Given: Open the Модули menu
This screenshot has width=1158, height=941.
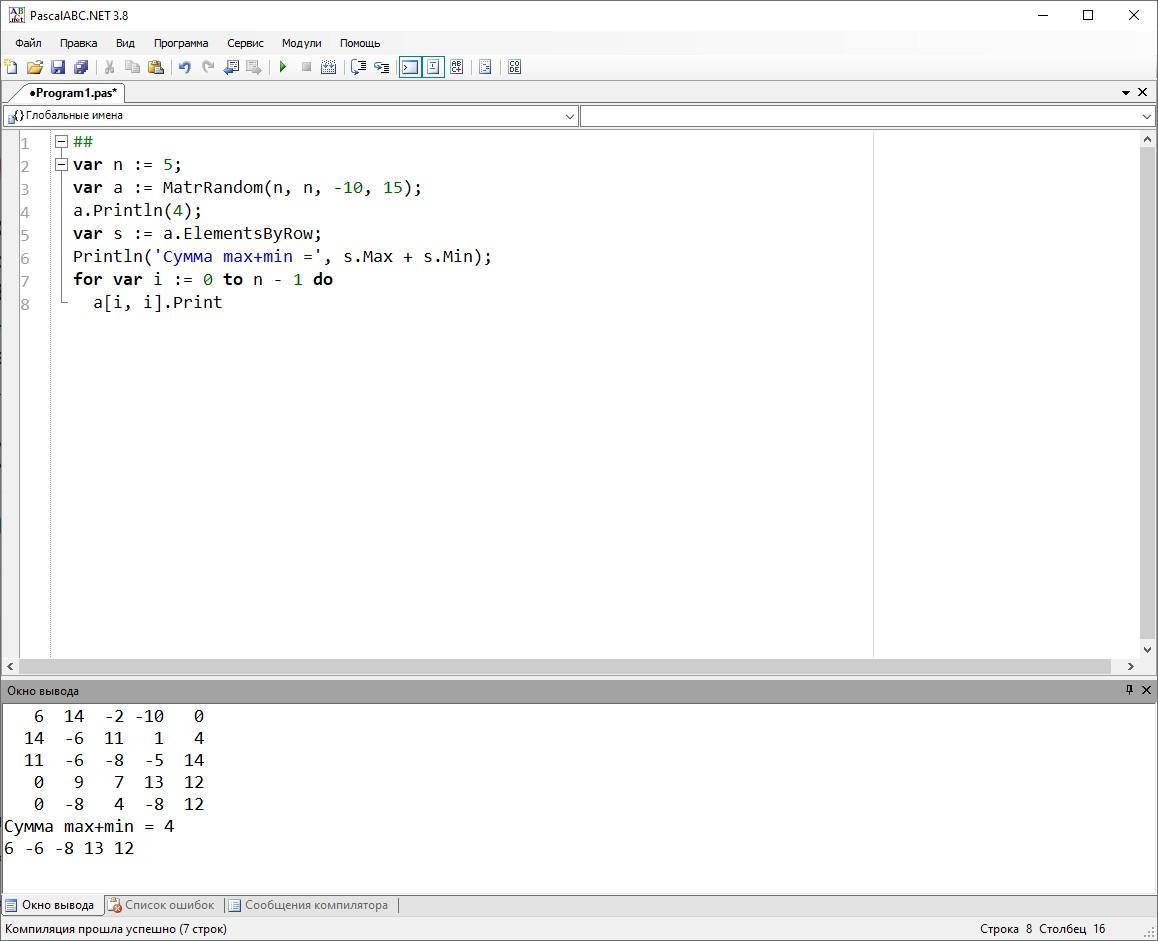Looking at the screenshot, I should [x=301, y=43].
